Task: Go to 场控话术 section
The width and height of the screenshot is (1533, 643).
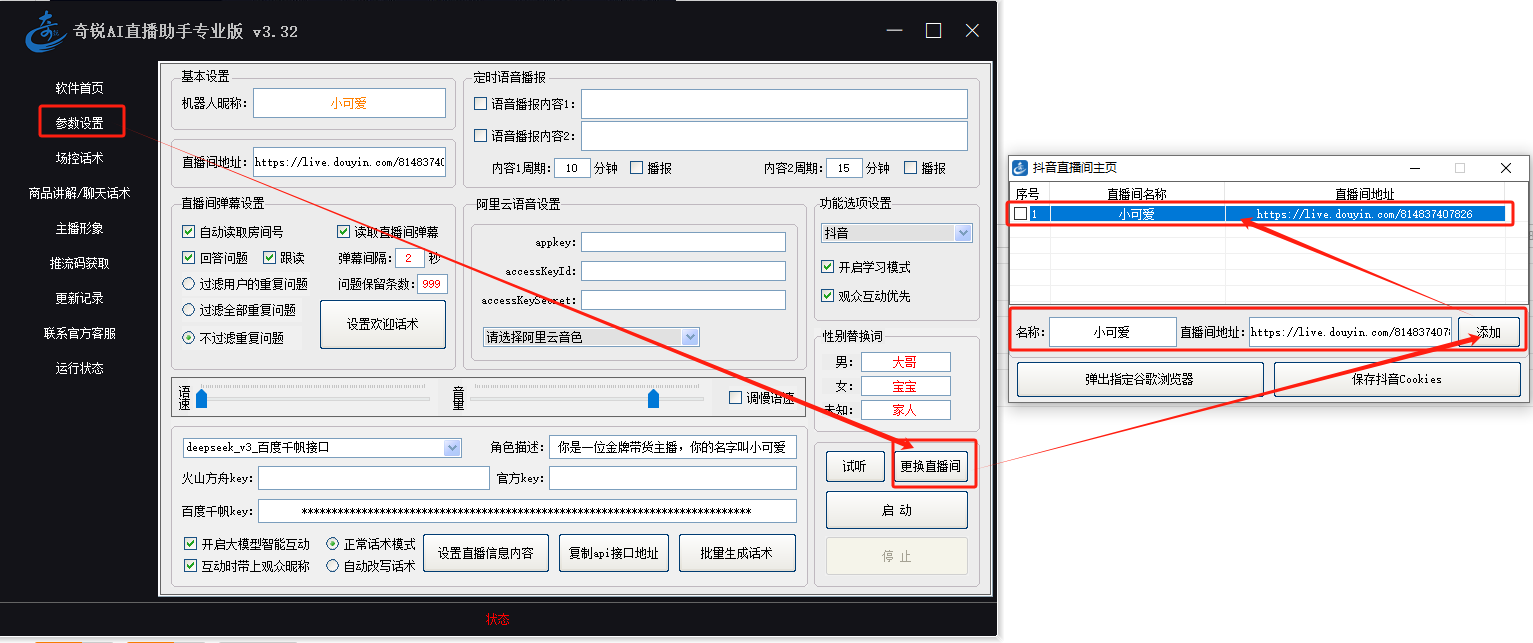Action: [79, 158]
